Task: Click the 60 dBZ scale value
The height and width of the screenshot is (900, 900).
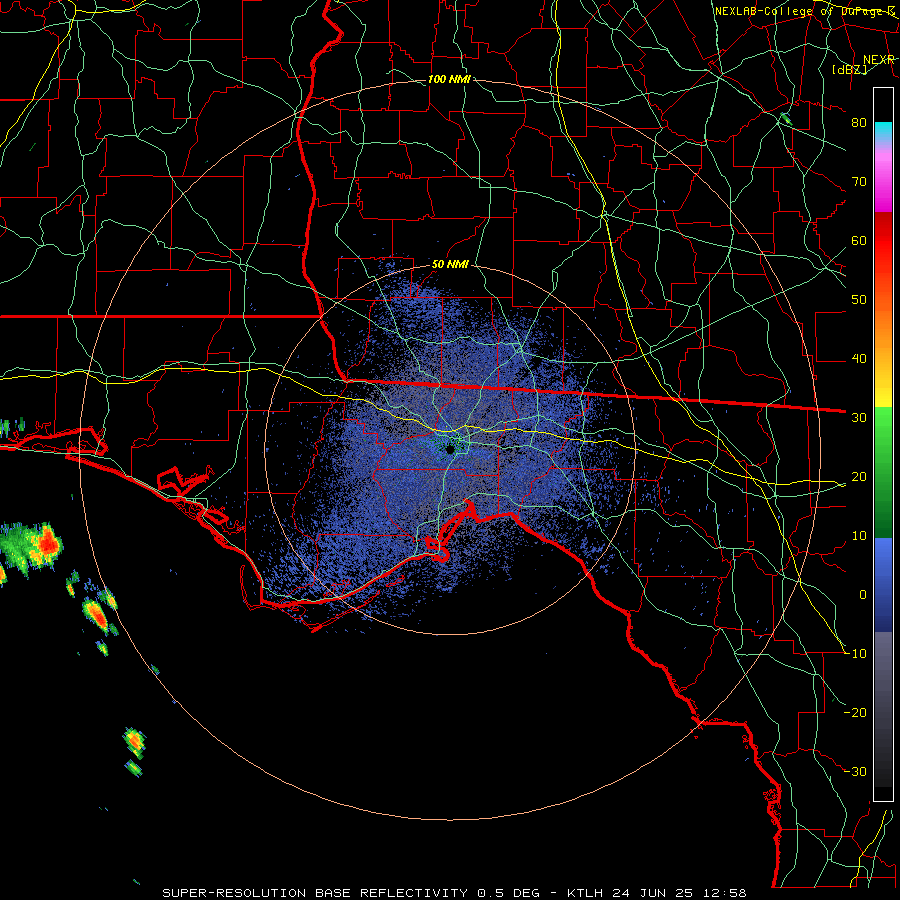Action: tap(859, 241)
